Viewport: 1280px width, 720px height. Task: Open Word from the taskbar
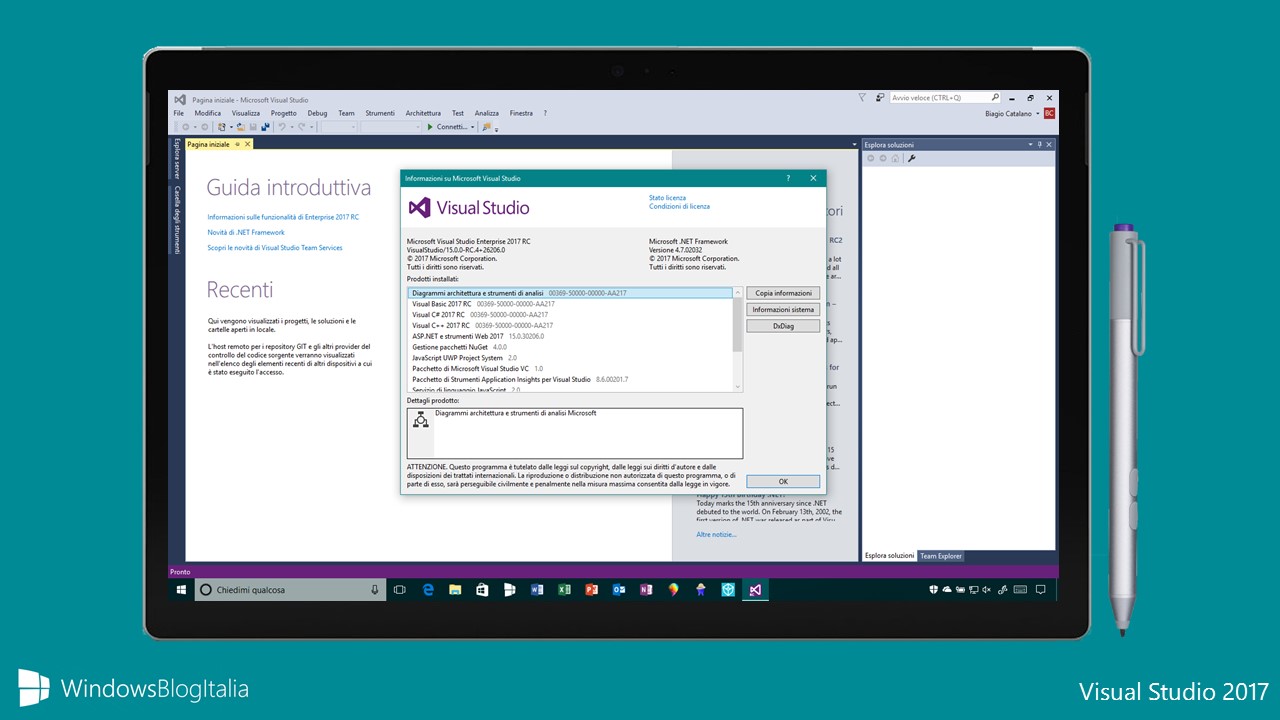coord(536,590)
